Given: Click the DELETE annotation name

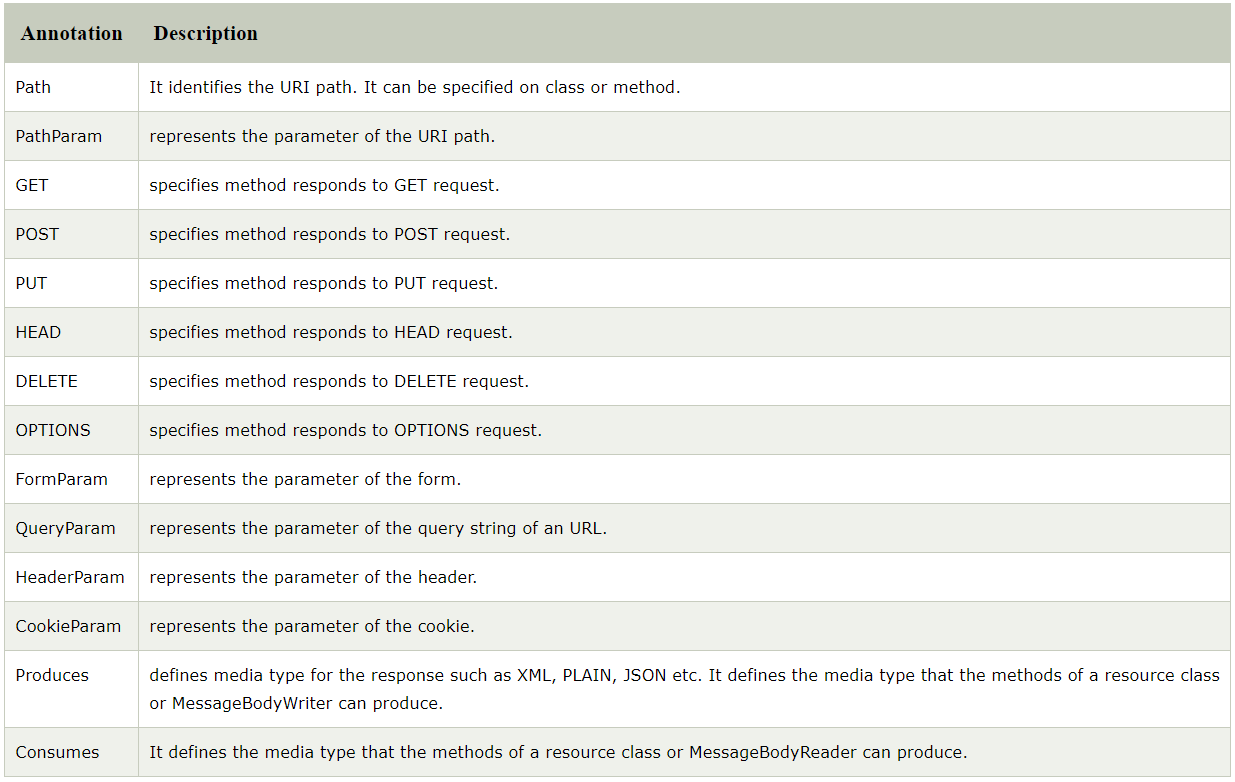Looking at the screenshot, I should [x=46, y=381].
